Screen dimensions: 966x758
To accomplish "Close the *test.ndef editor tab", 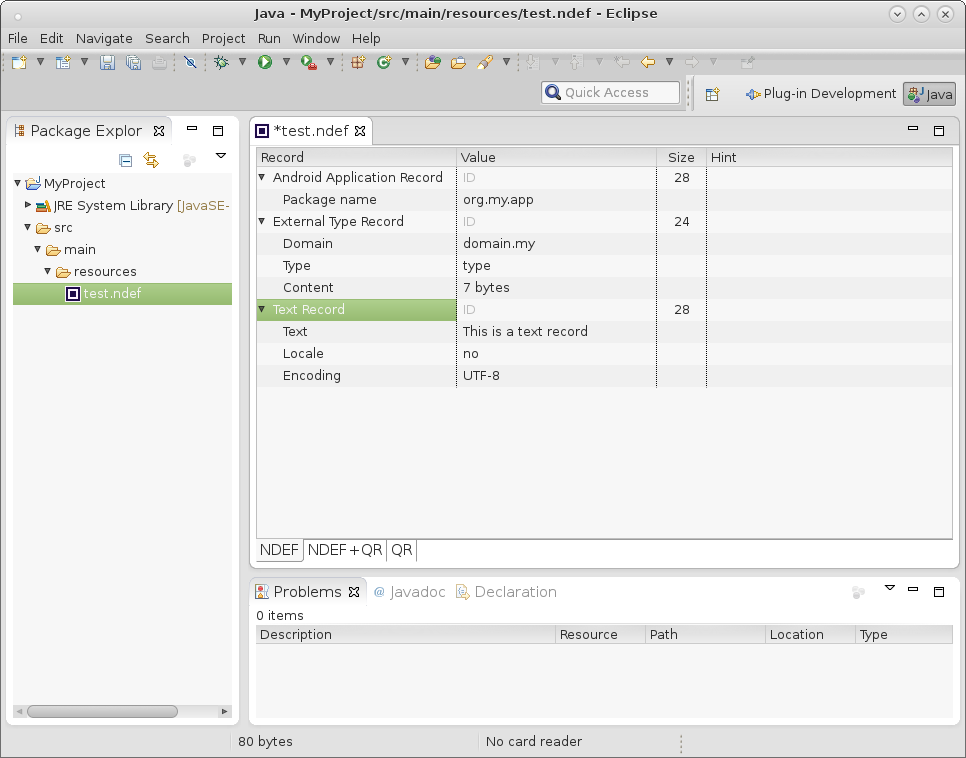I will [x=360, y=131].
